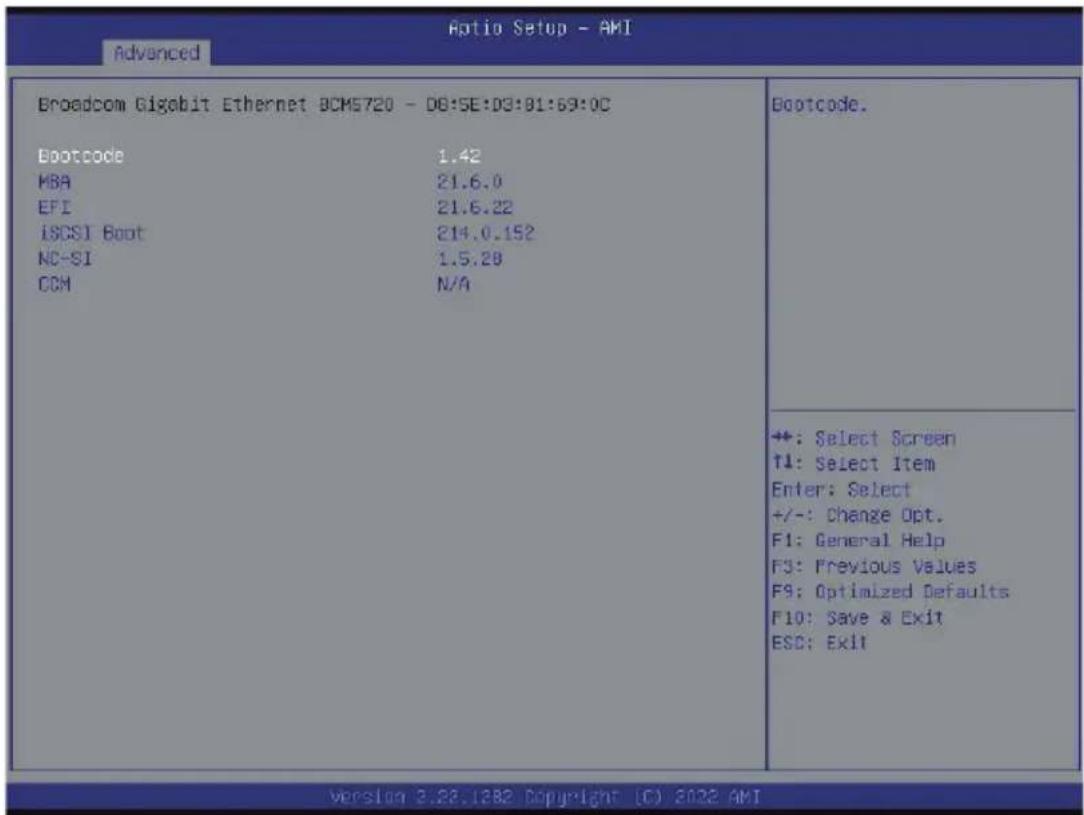Click the F10: Save & Exit hint
Image resolution: width=1084 pixels, height=815 pixels.
[857, 617]
